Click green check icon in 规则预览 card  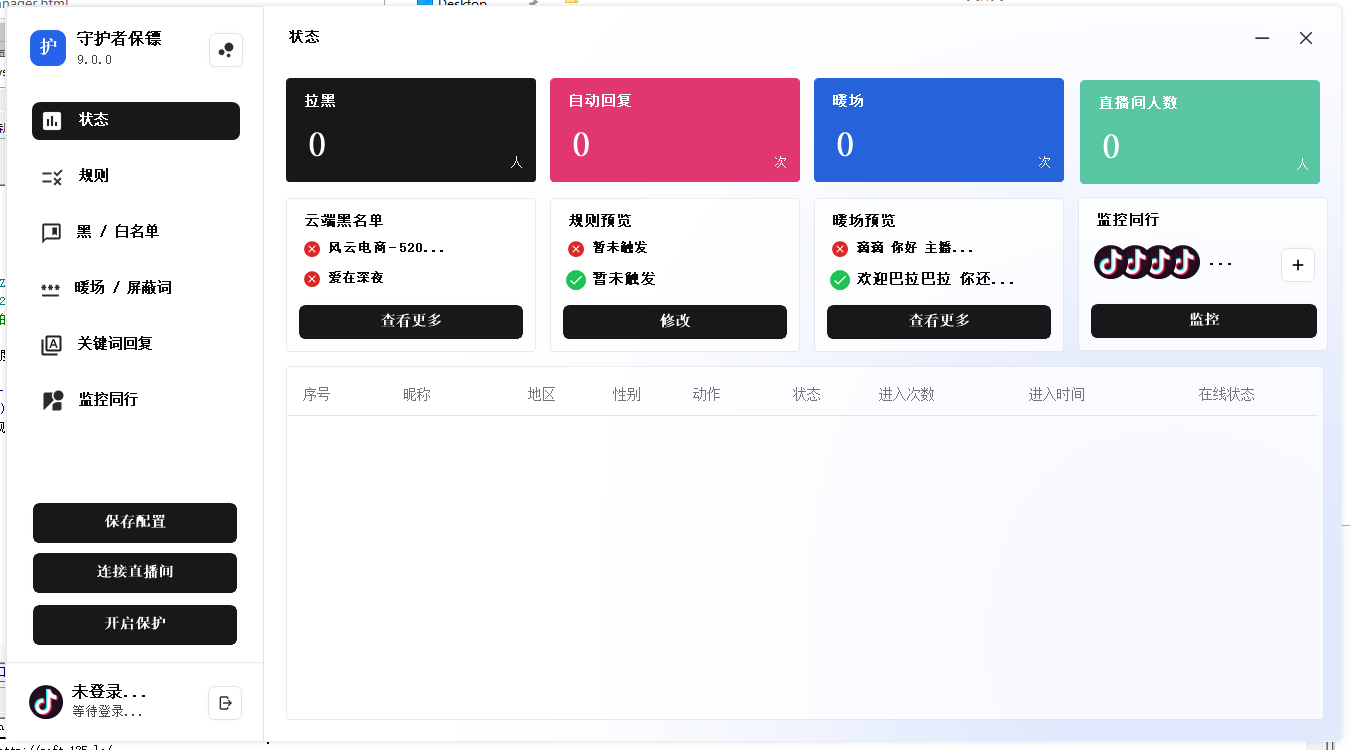[576, 280]
